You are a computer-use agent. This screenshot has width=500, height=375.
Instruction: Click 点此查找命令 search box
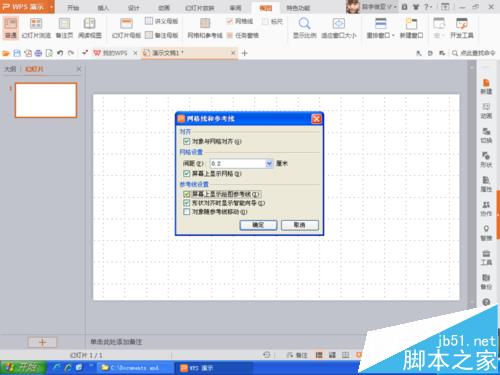(473, 53)
